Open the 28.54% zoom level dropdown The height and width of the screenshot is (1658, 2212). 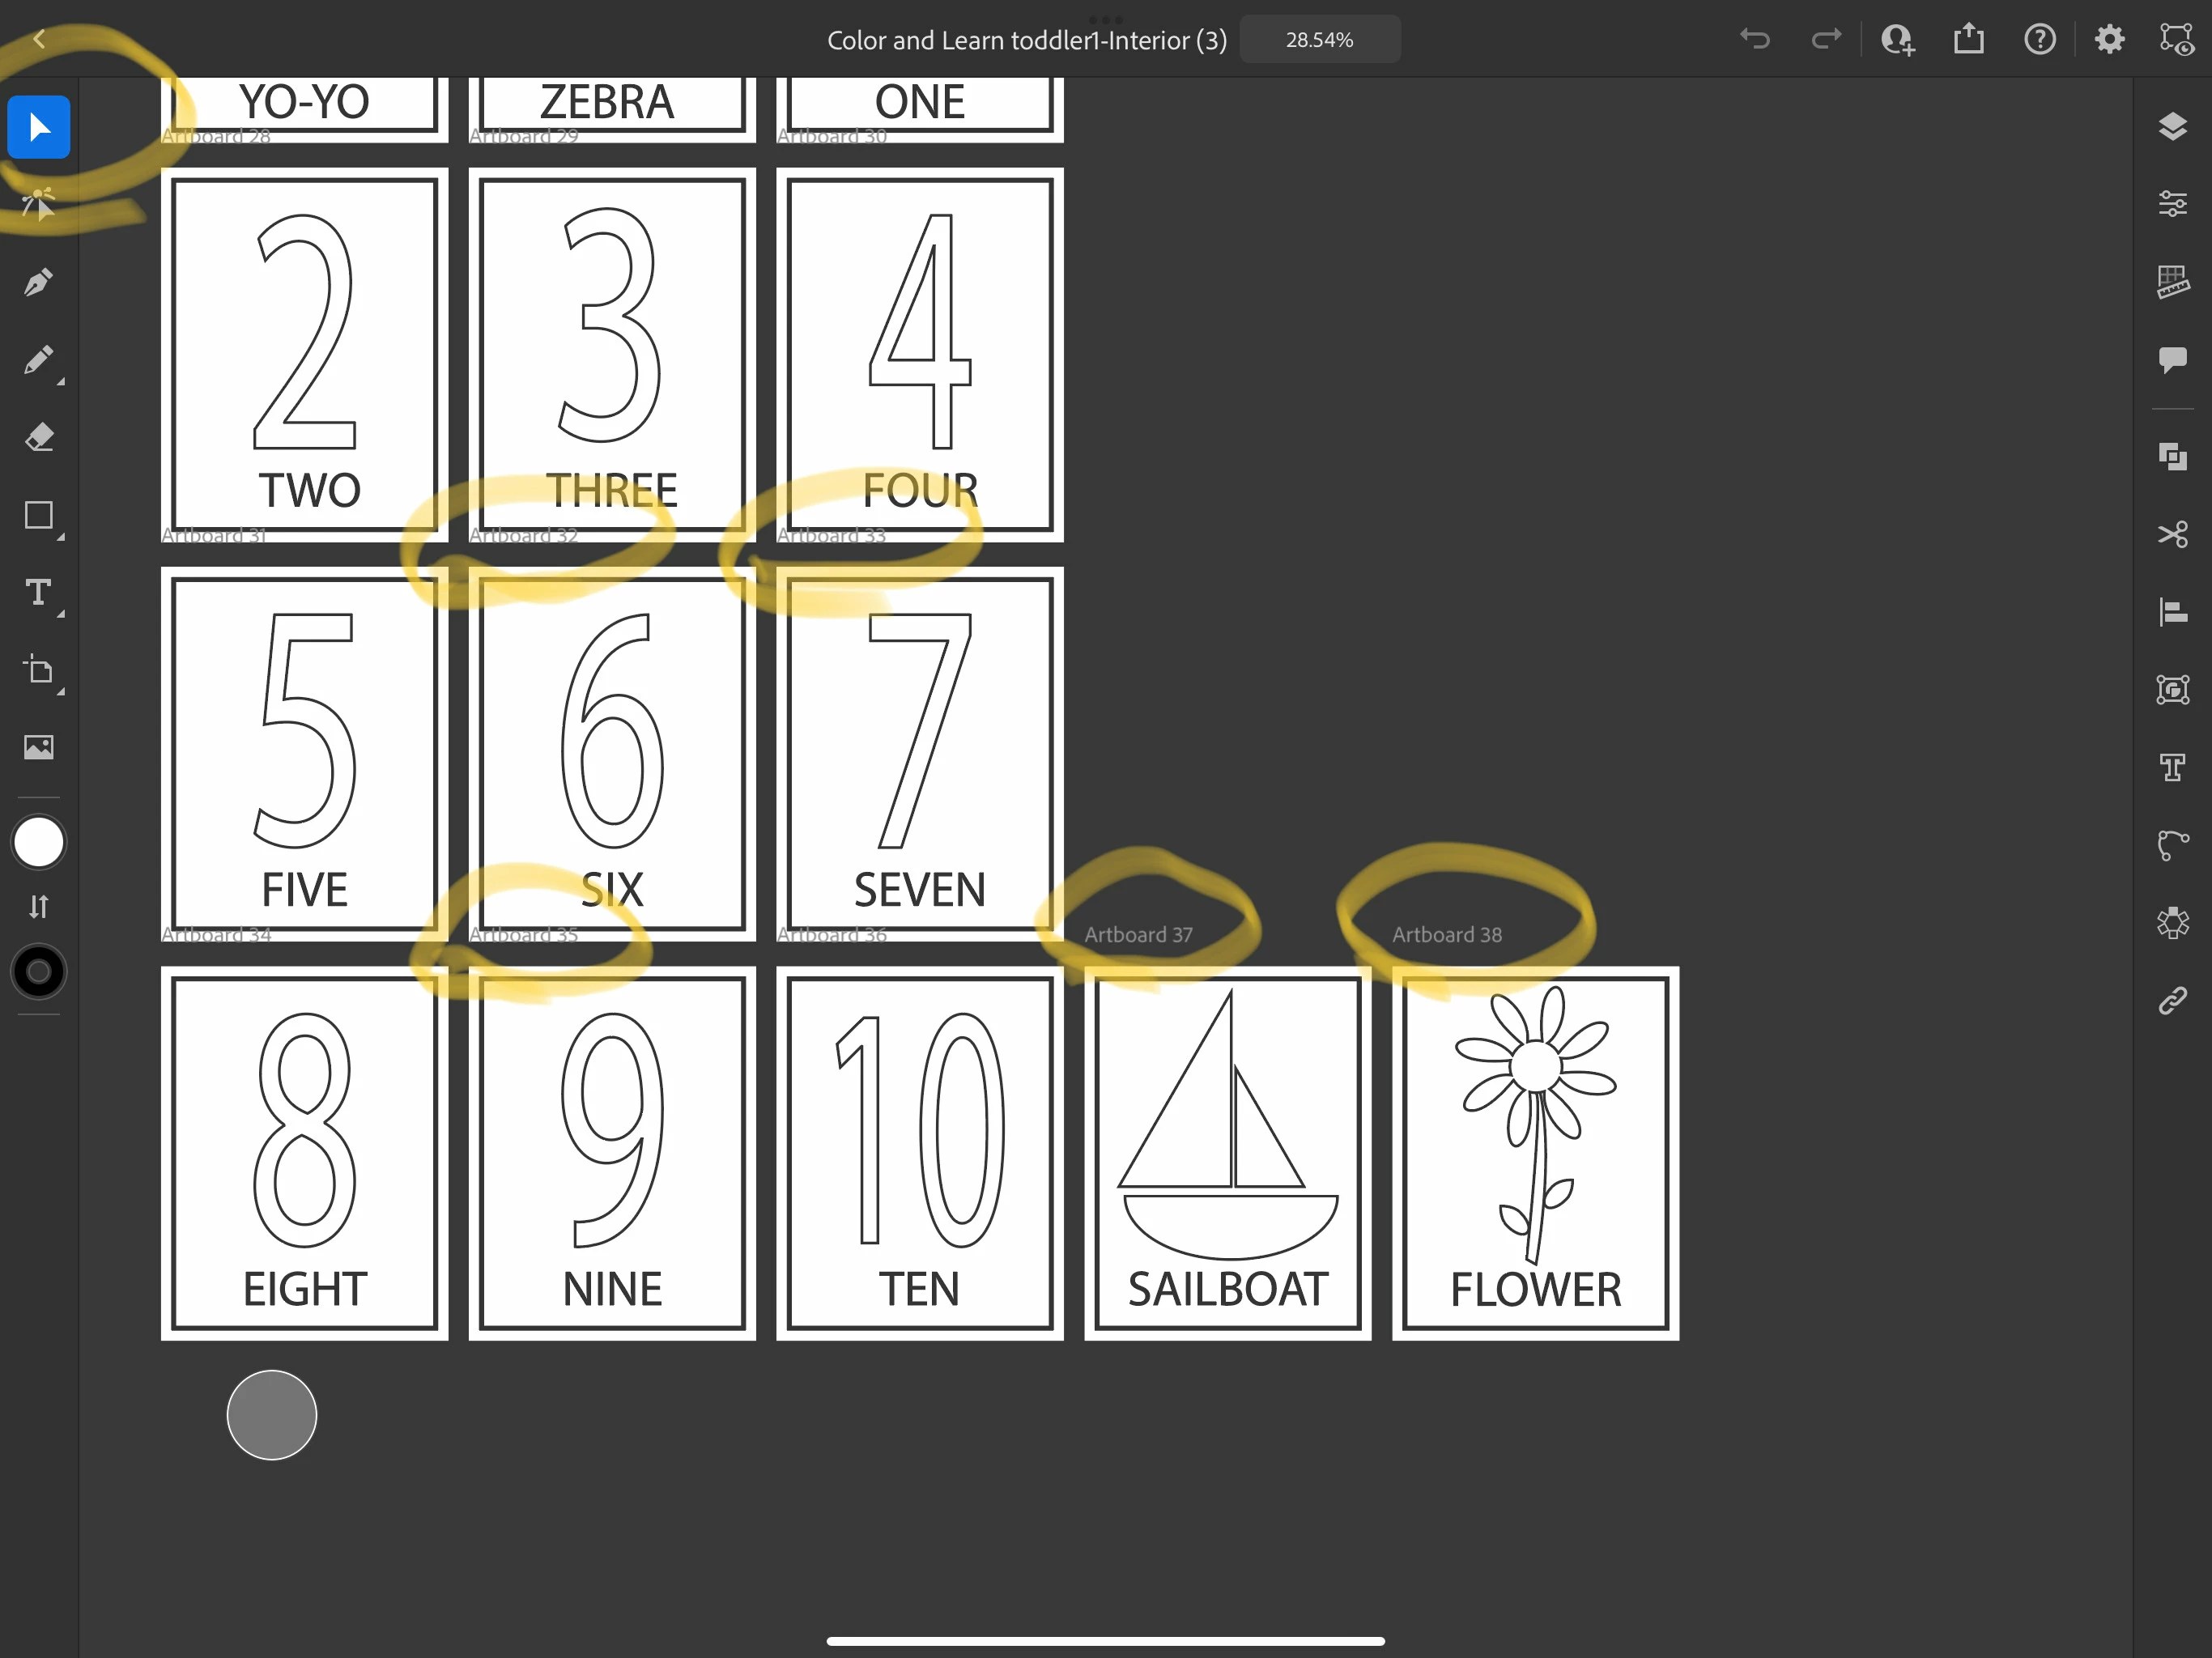tap(1319, 40)
